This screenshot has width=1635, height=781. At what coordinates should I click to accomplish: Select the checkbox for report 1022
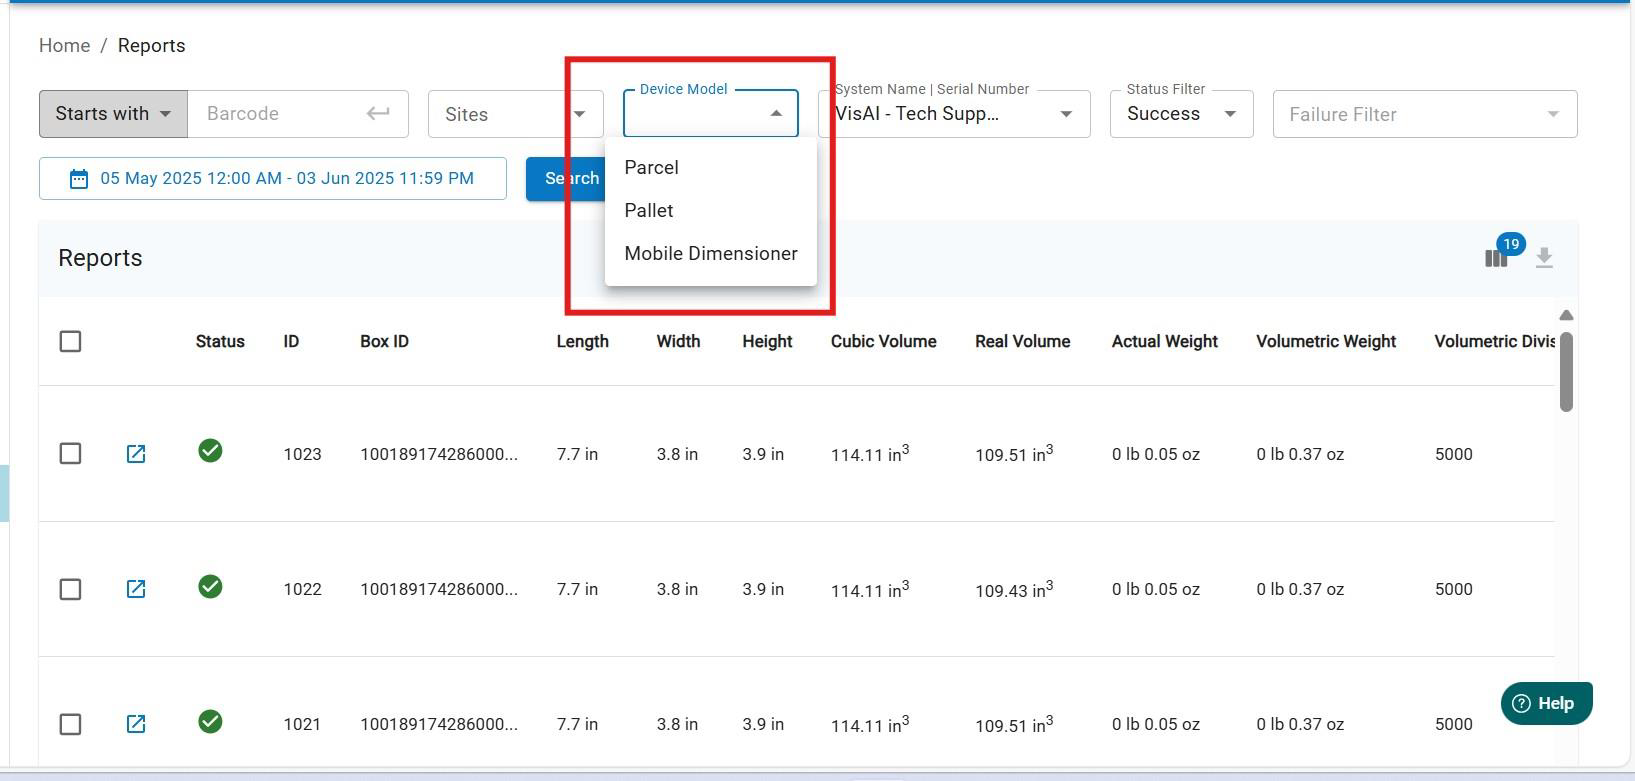(x=70, y=589)
